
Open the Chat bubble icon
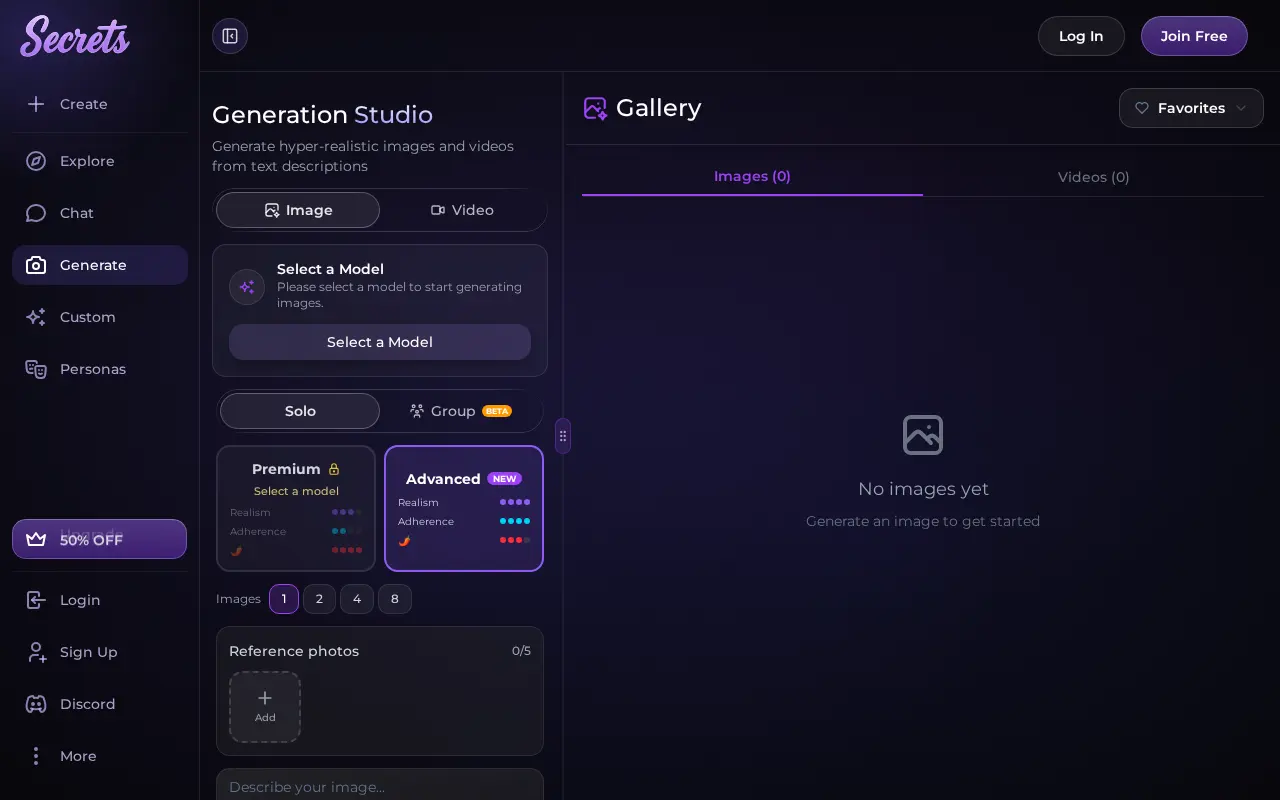click(36, 213)
